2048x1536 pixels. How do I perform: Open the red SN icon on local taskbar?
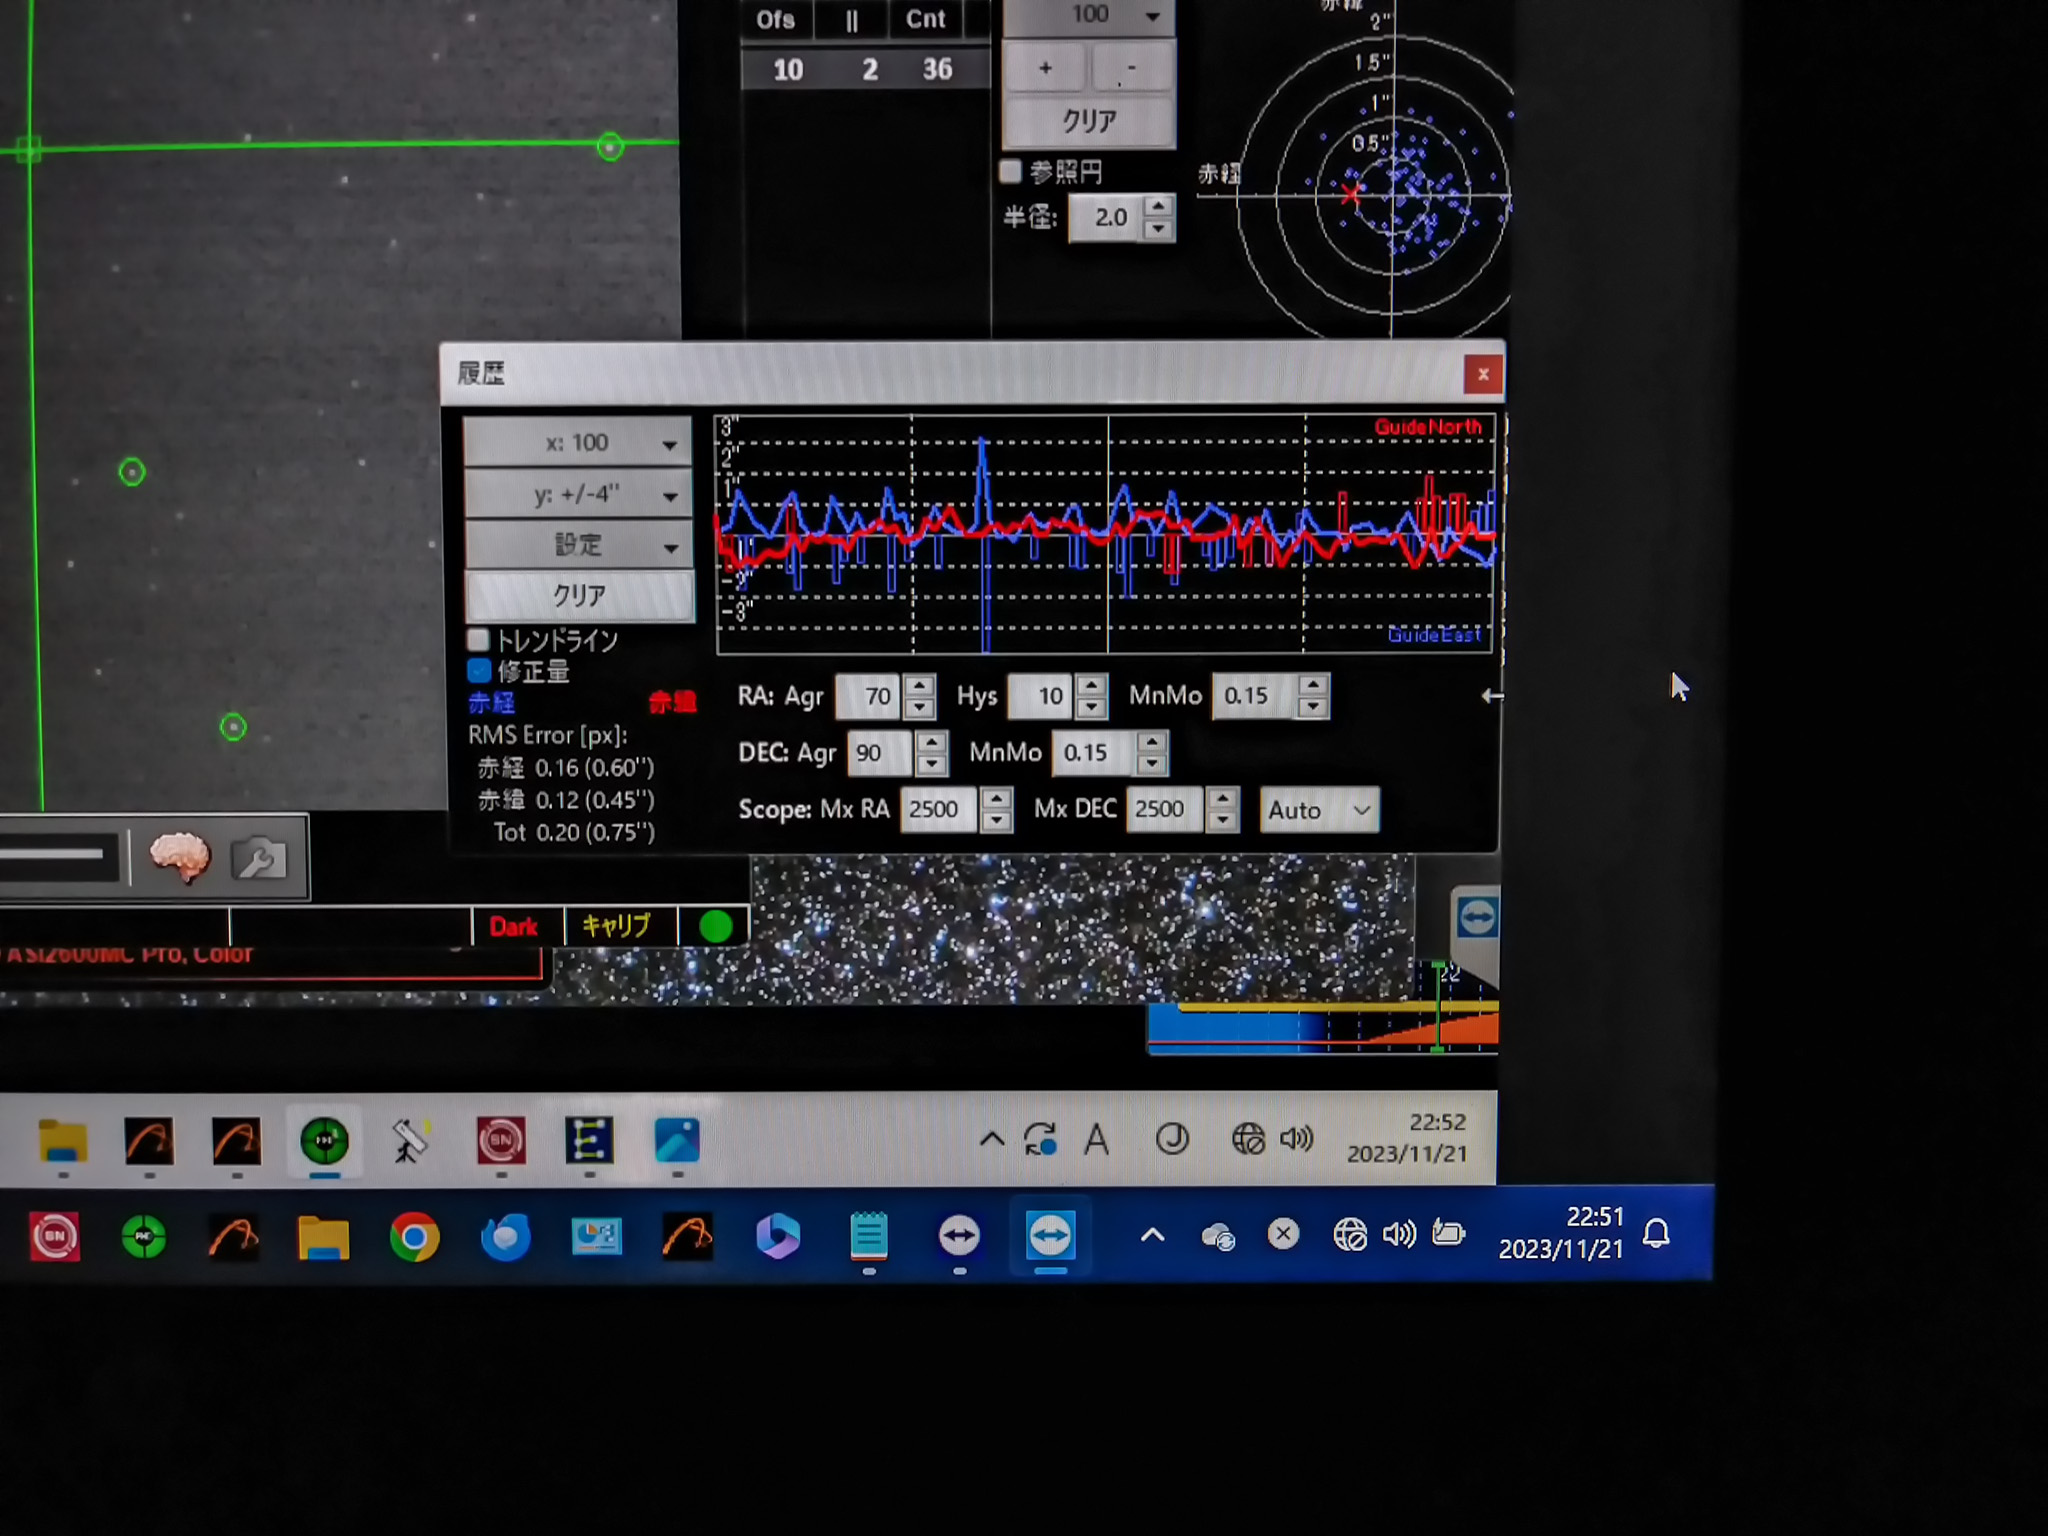click(x=55, y=1237)
